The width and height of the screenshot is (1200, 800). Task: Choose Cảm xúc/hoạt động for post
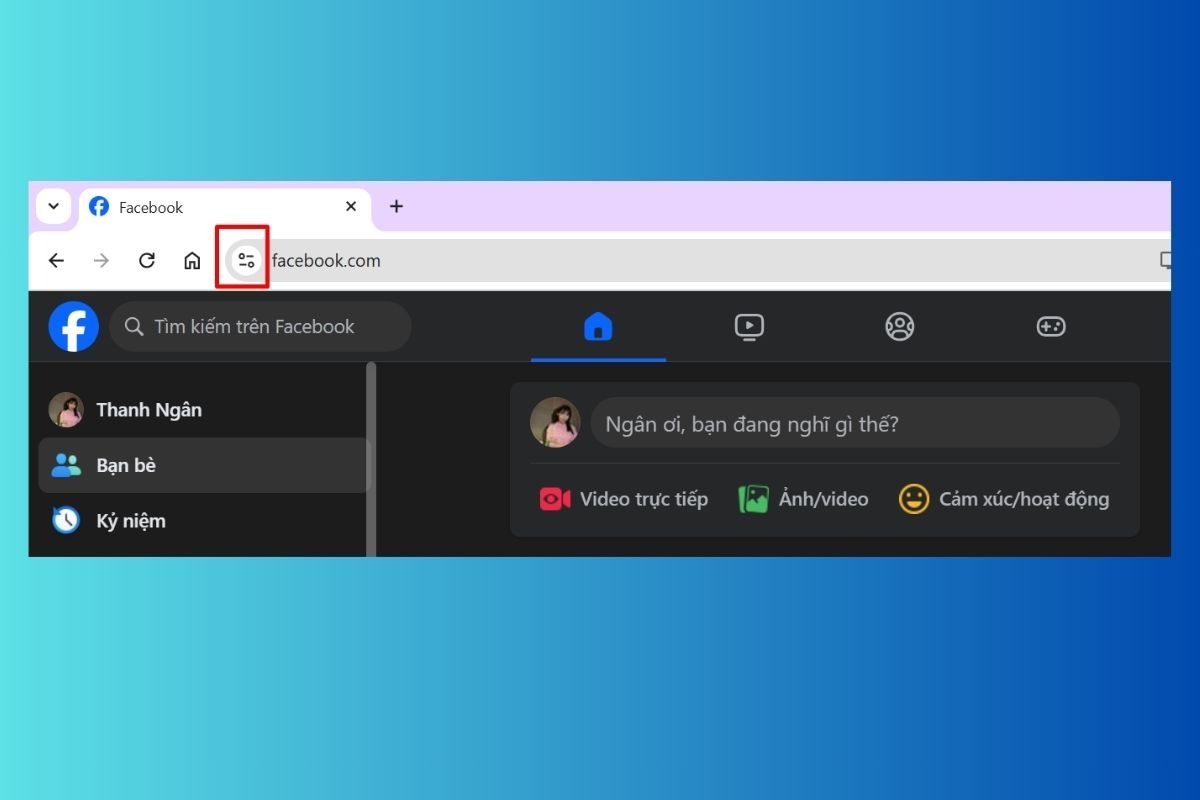coord(1004,499)
